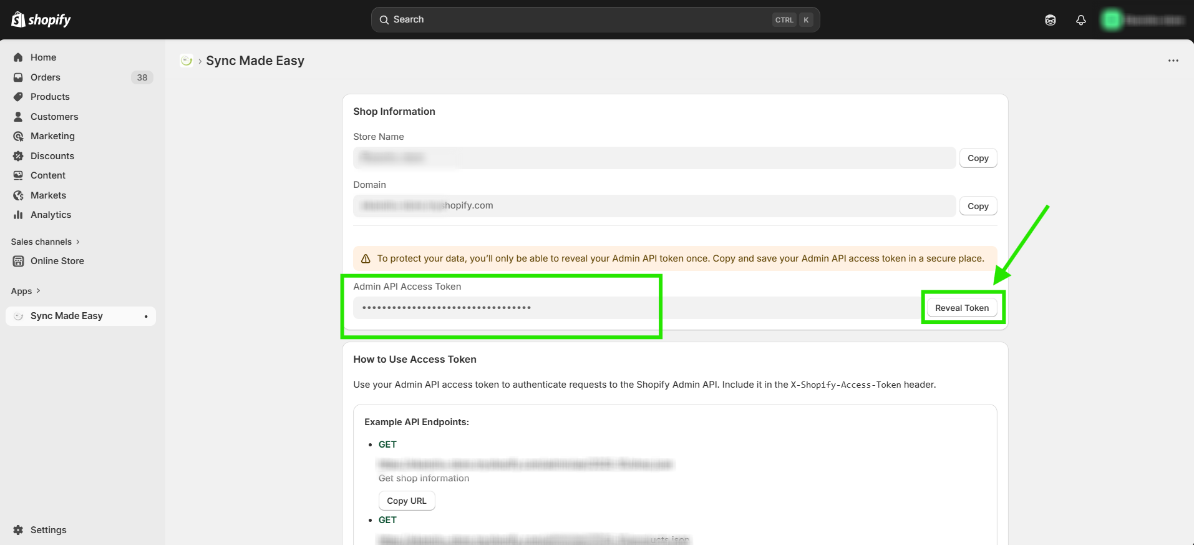The image size is (1194, 545).
Task: Open the Home sidebar icon
Action: [18, 58]
